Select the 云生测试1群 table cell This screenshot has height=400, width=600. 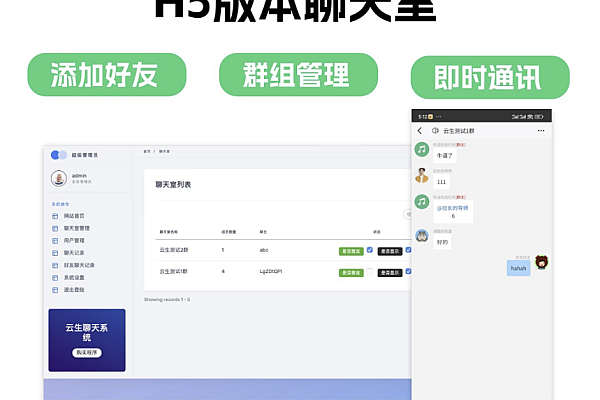pyautogui.click(x=174, y=271)
